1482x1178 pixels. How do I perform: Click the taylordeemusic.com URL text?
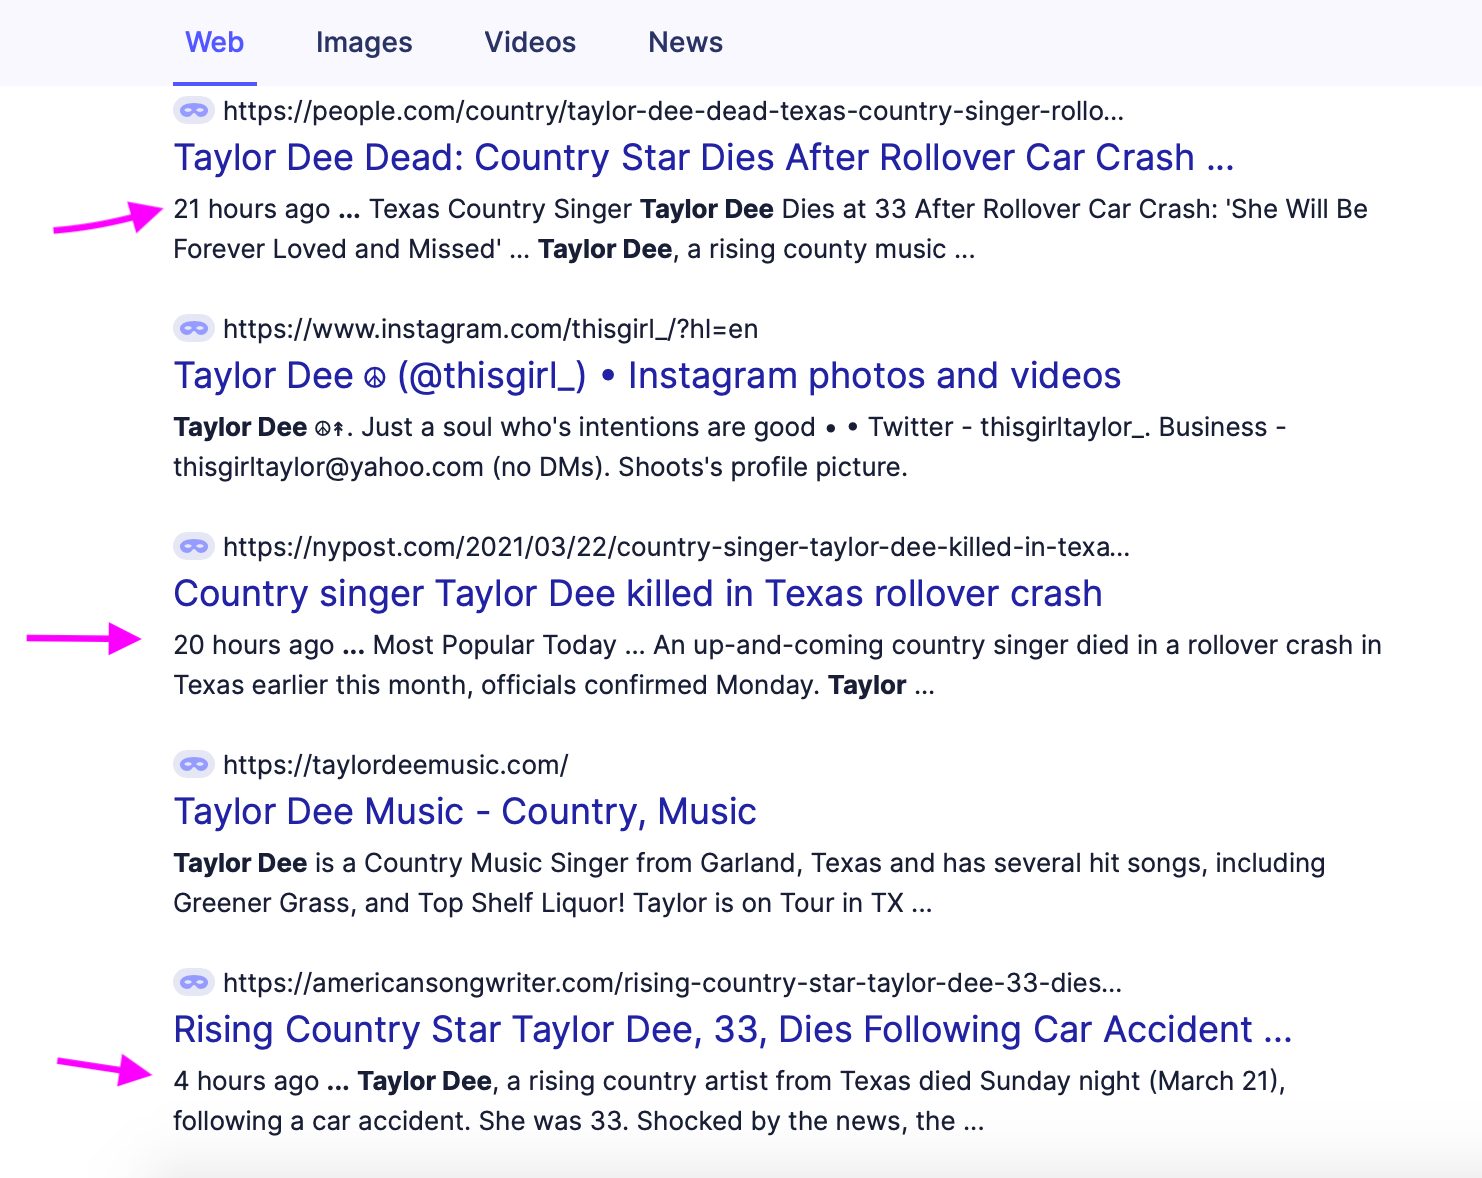point(395,765)
